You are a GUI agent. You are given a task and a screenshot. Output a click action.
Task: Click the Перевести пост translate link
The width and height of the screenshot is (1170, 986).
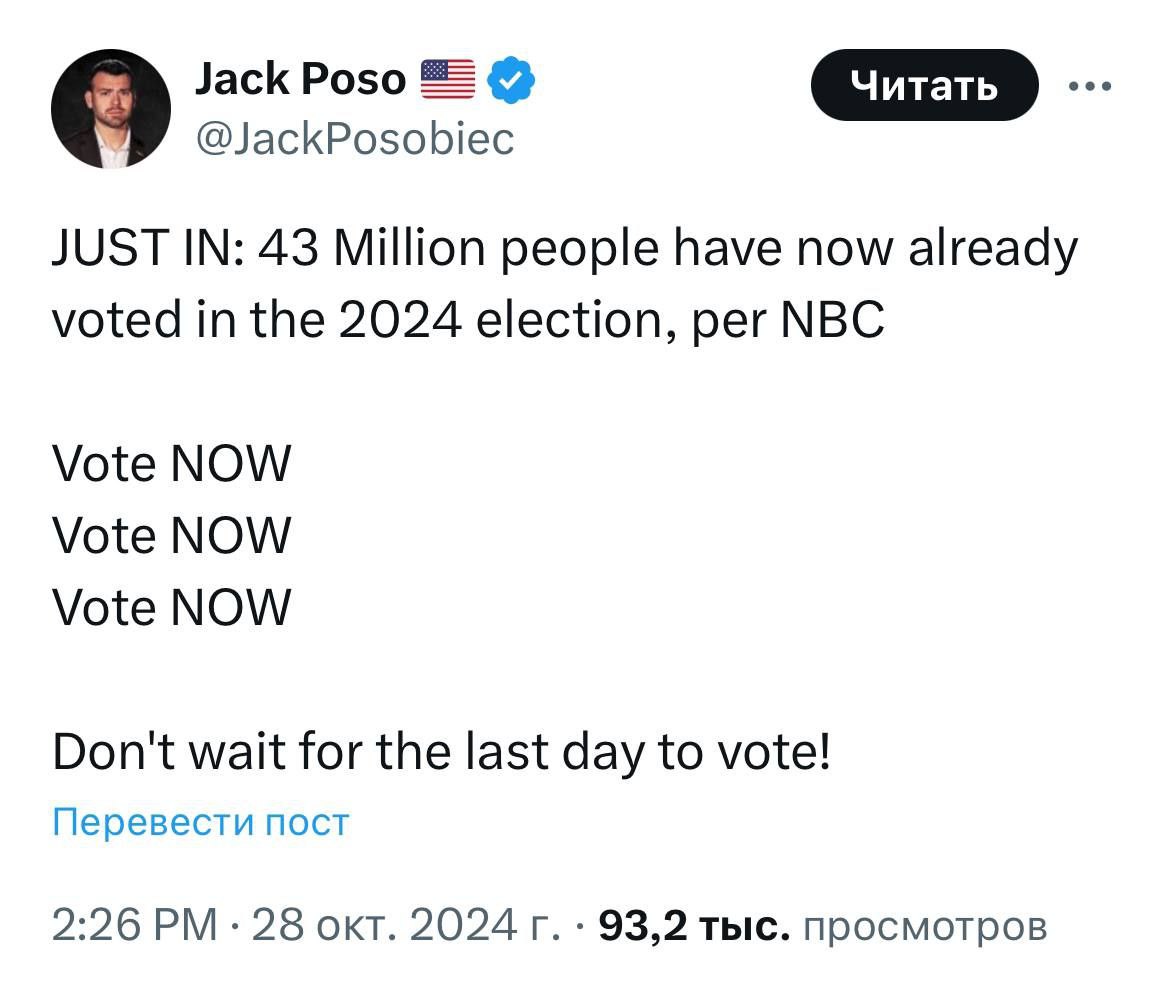(x=201, y=822)
